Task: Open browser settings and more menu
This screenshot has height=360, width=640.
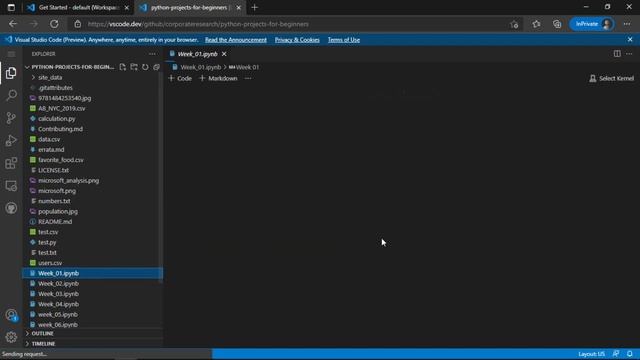Action: click(627, 24)
